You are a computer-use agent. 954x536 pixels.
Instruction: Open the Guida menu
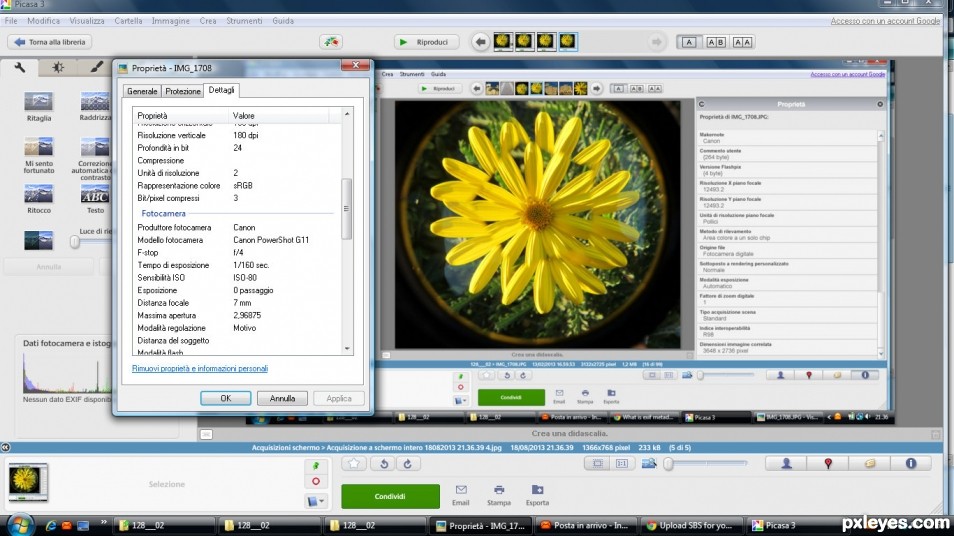283,21
